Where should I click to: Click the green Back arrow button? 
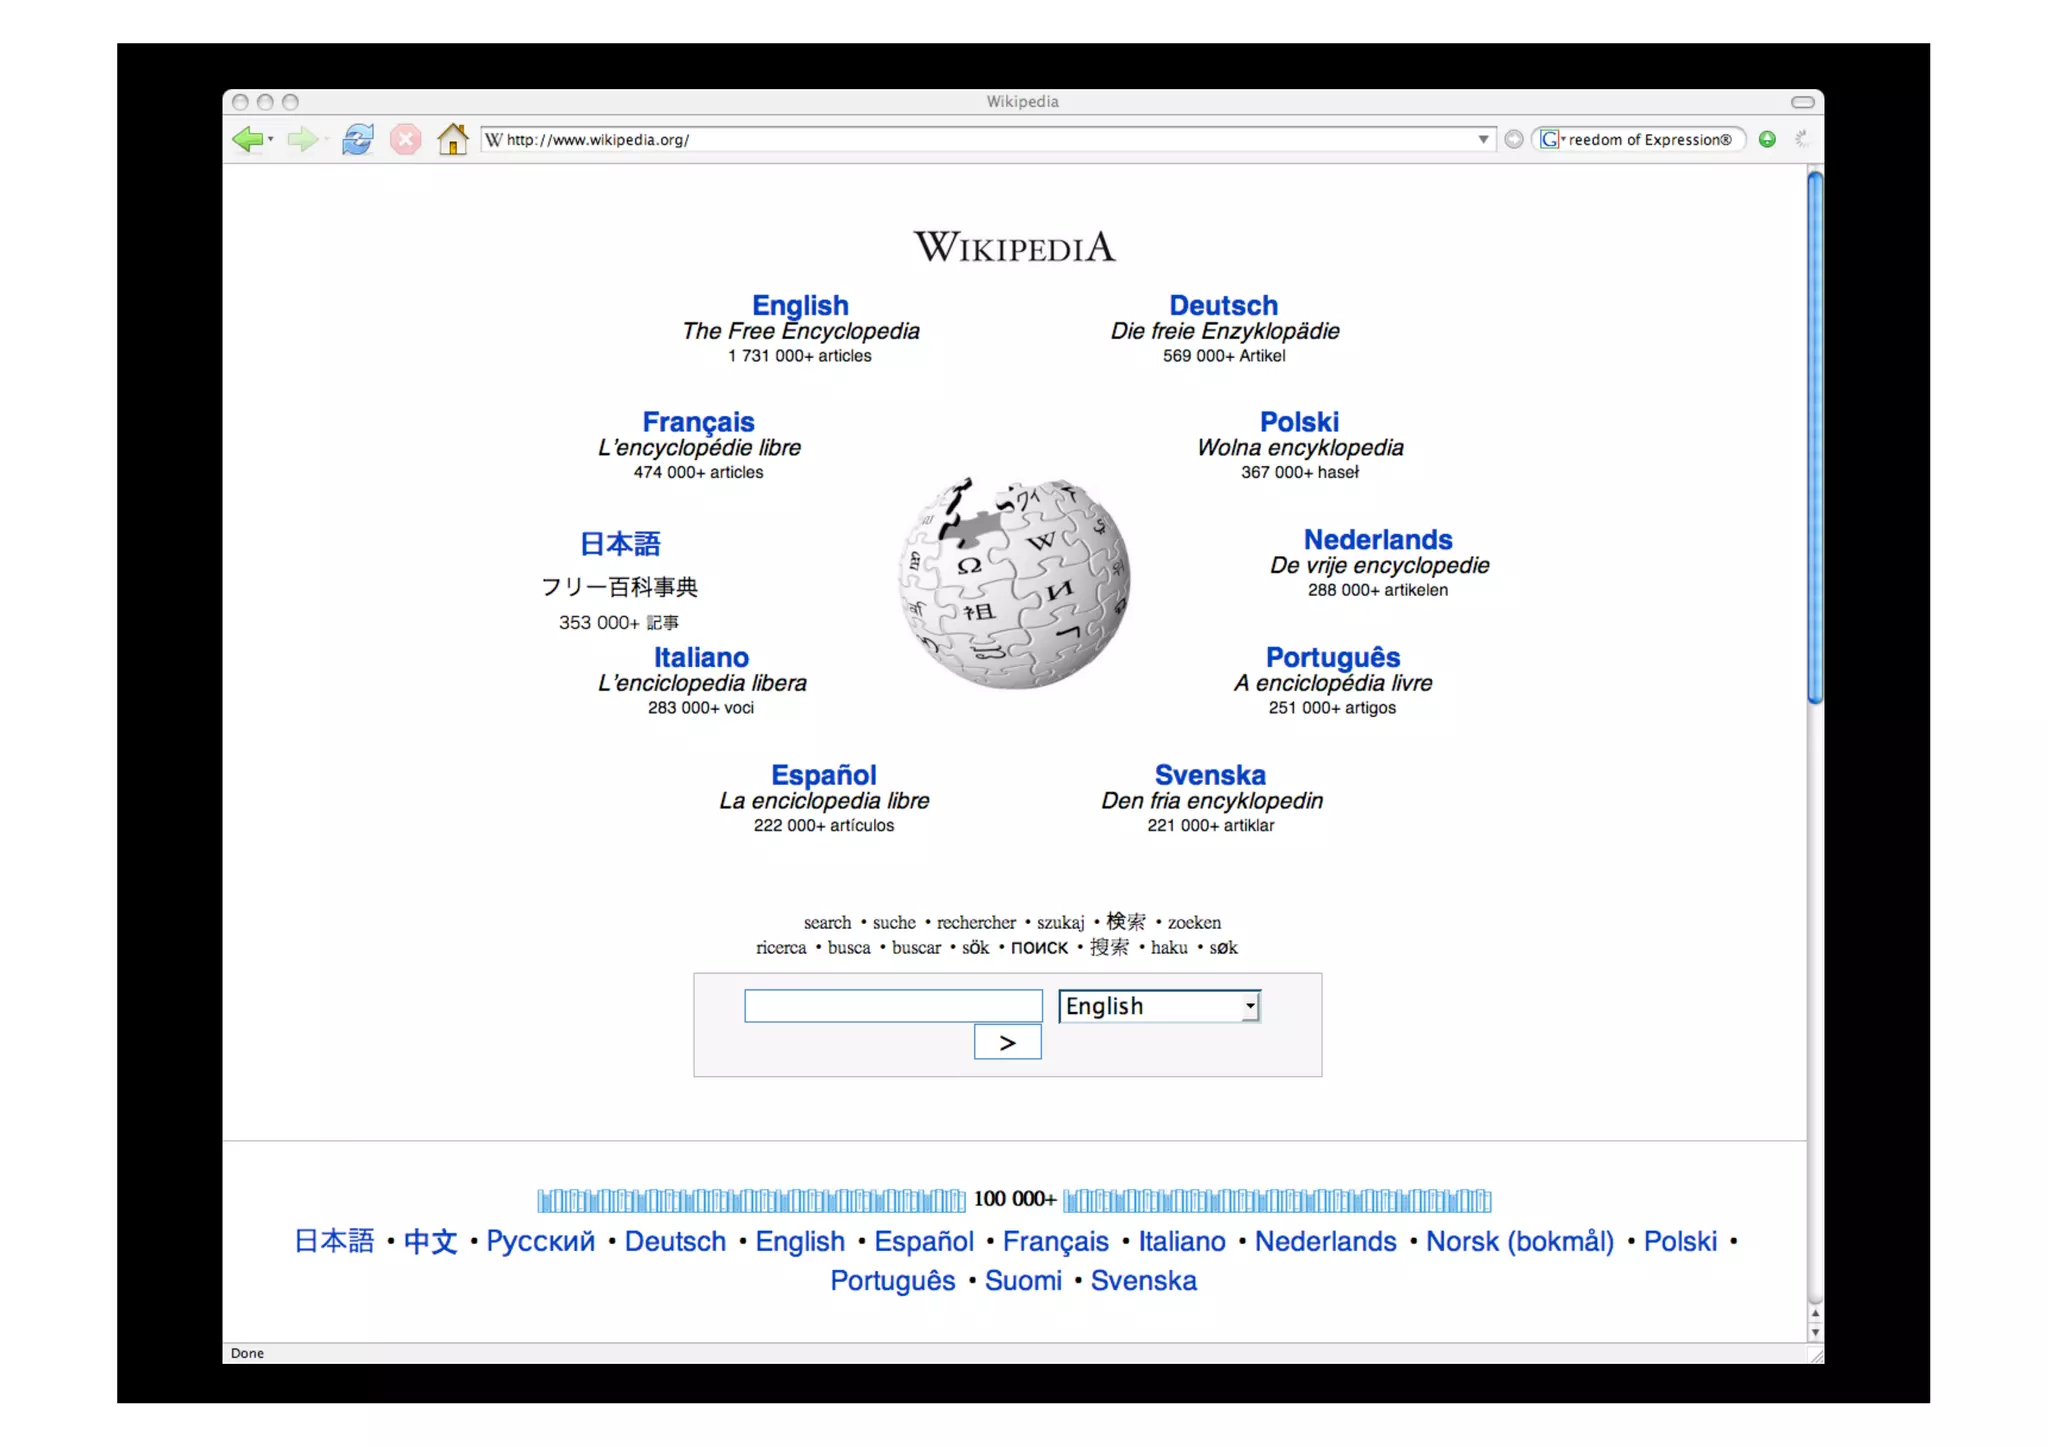(x=246, y=139)
